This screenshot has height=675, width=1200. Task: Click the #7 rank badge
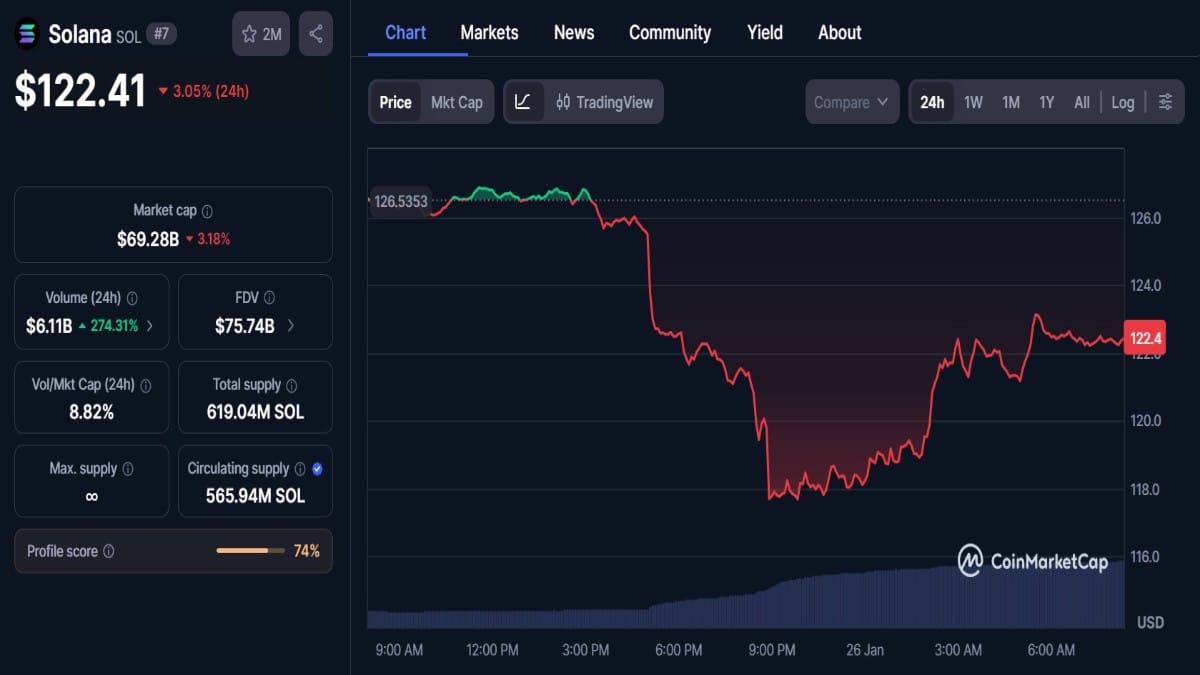[161, 34]
